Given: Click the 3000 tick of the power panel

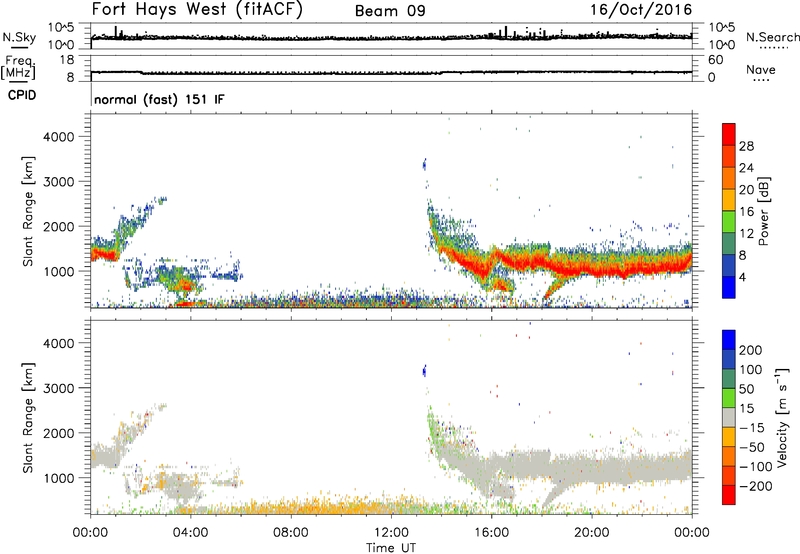Looking at the screenshot, I should point(59,182).
